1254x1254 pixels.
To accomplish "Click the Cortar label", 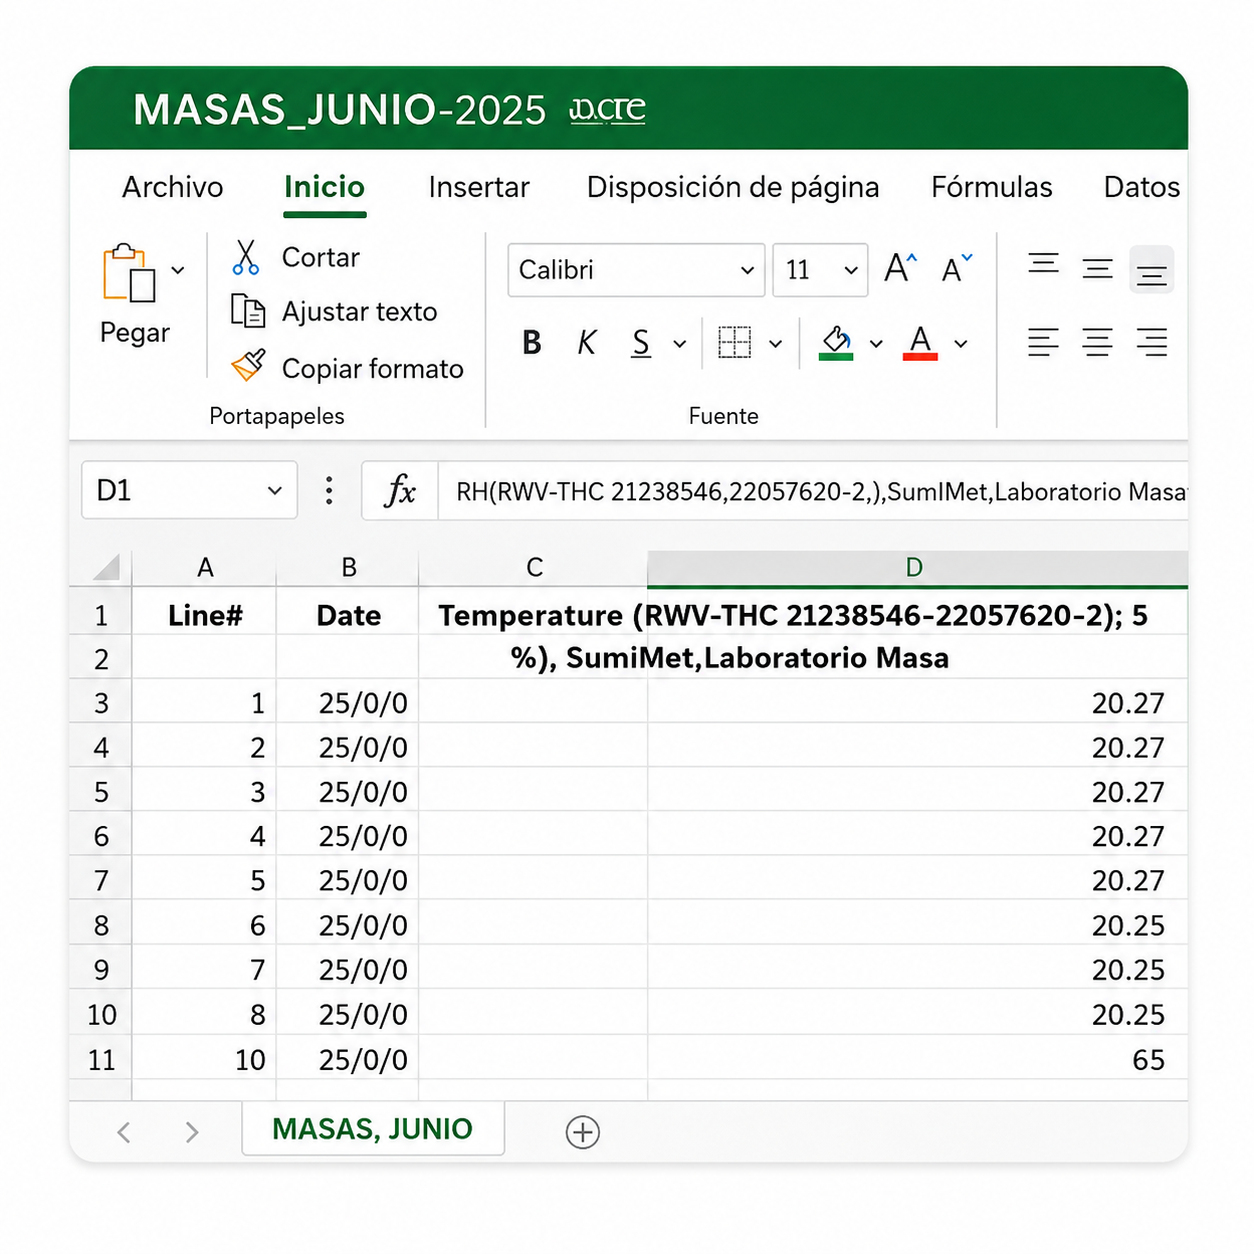I will (x=320, y=258).
